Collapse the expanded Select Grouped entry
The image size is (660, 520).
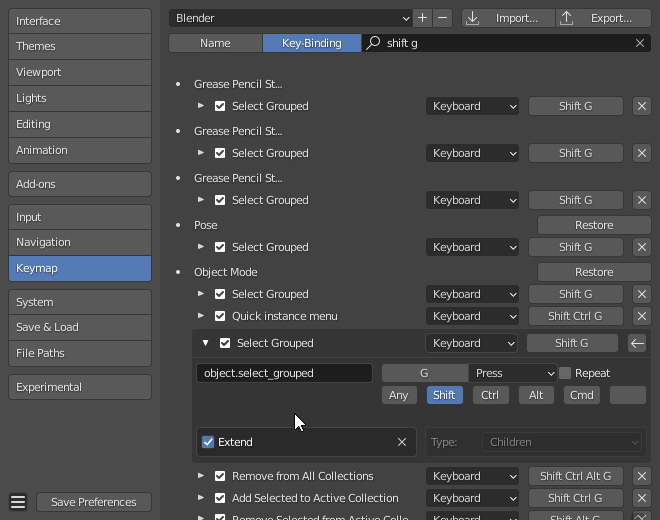click(x=205, y=343)
